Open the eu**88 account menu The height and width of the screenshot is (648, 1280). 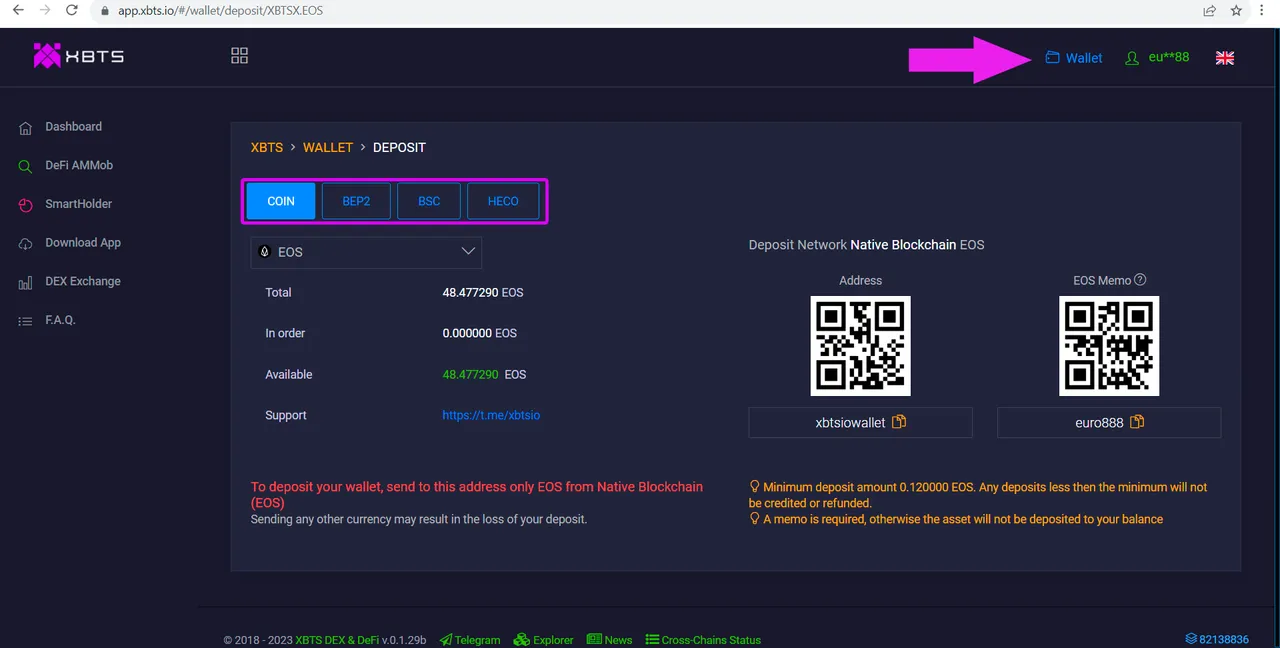pyautogui.click(x=1169, y=57)
